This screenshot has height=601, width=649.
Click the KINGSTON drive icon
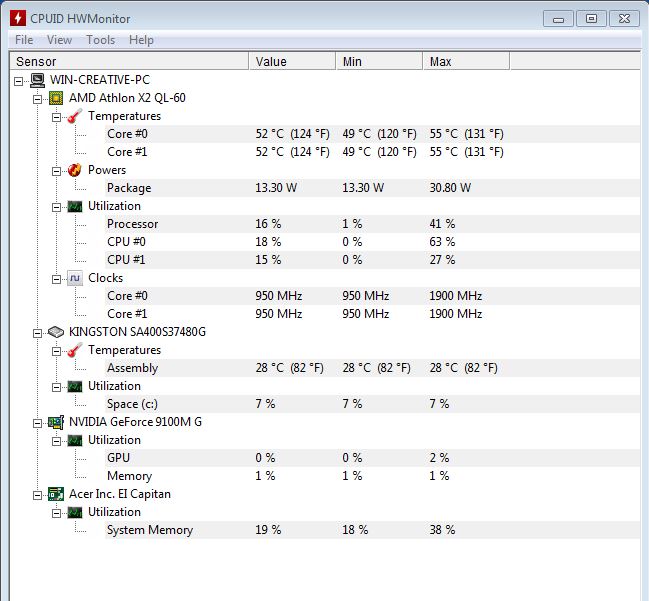(x=56, y=332)
